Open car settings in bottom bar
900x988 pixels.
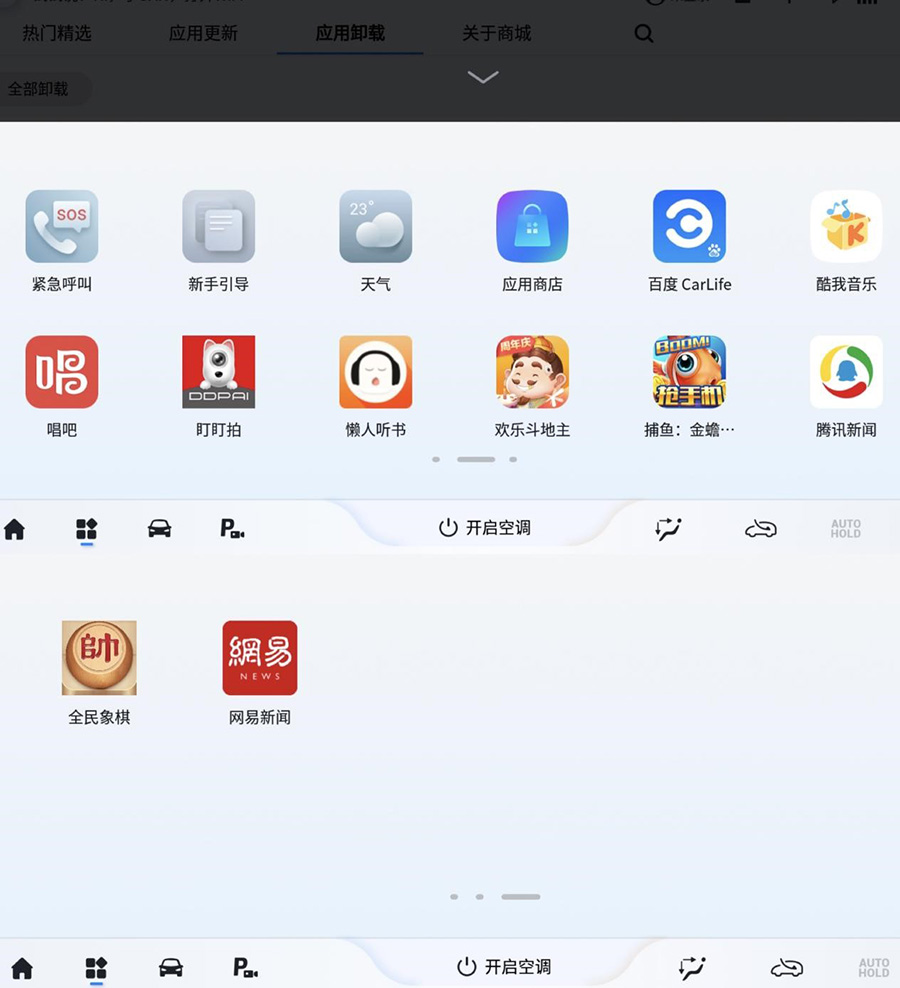point(171,967)
